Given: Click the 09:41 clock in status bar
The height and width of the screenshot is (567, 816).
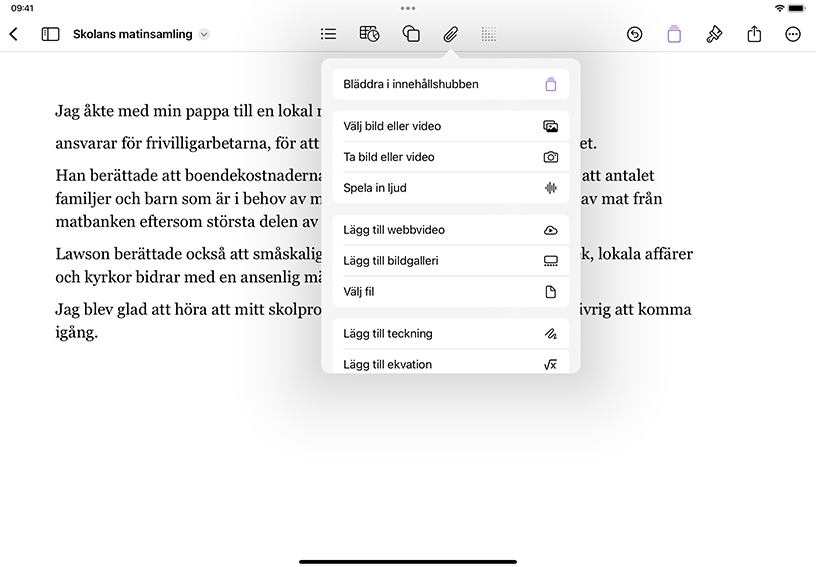Looking at the screenshot, I should click(x=22, y=8).
